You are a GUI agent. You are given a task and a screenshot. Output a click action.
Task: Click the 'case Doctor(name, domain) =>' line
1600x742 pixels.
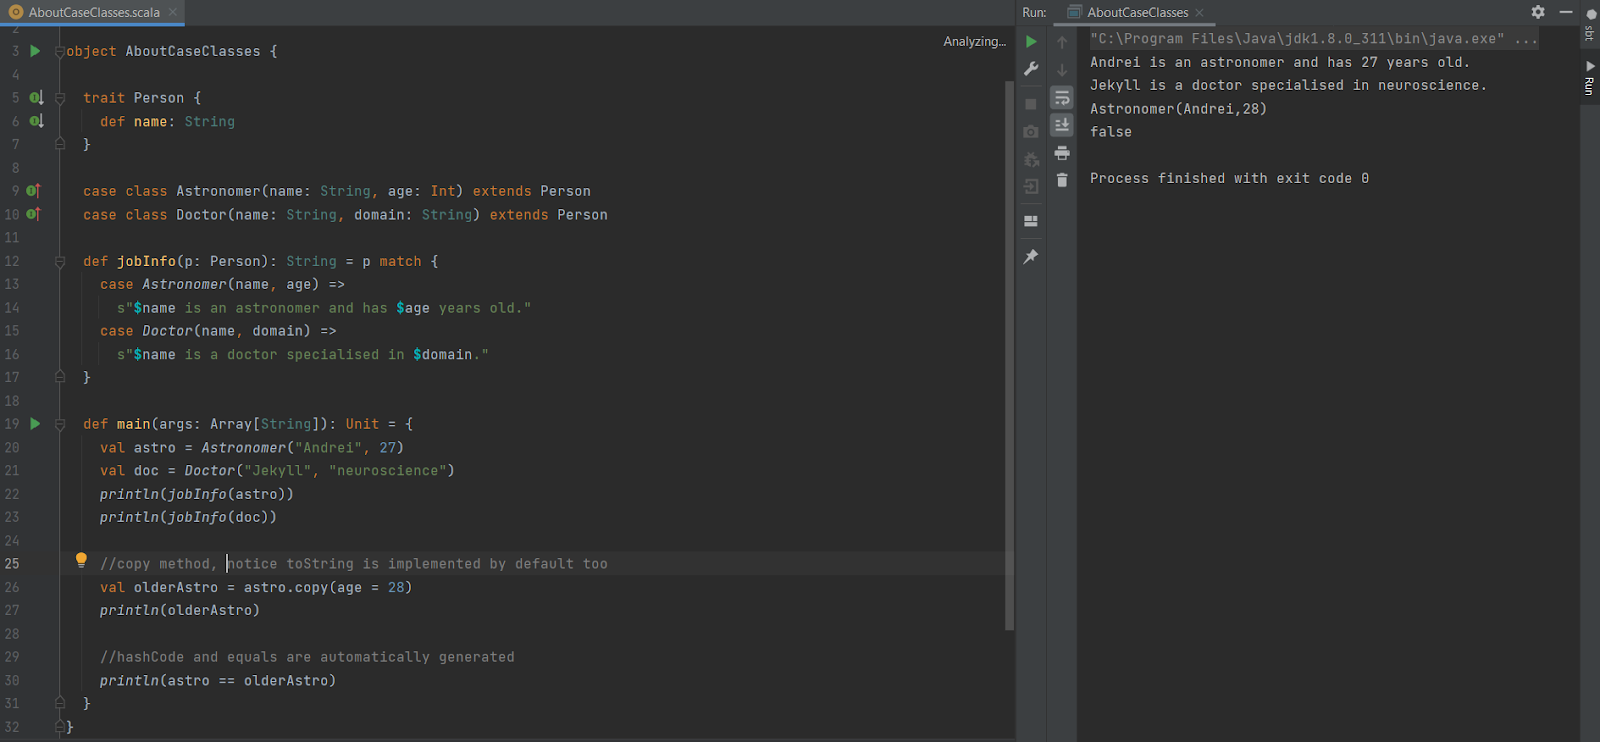(x=218, y=331)
